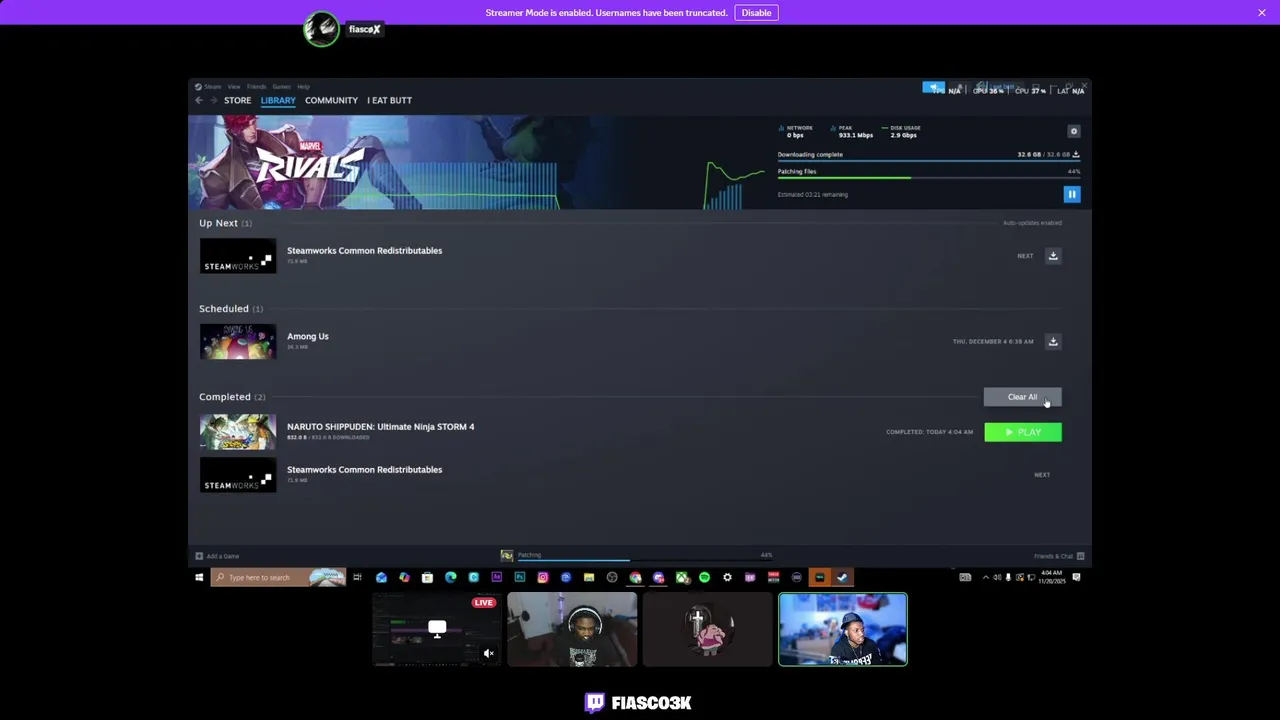Click the taskbar clock showing 4:04 AM
The width and height of the screenshot is (1280, 720).
1051,577
